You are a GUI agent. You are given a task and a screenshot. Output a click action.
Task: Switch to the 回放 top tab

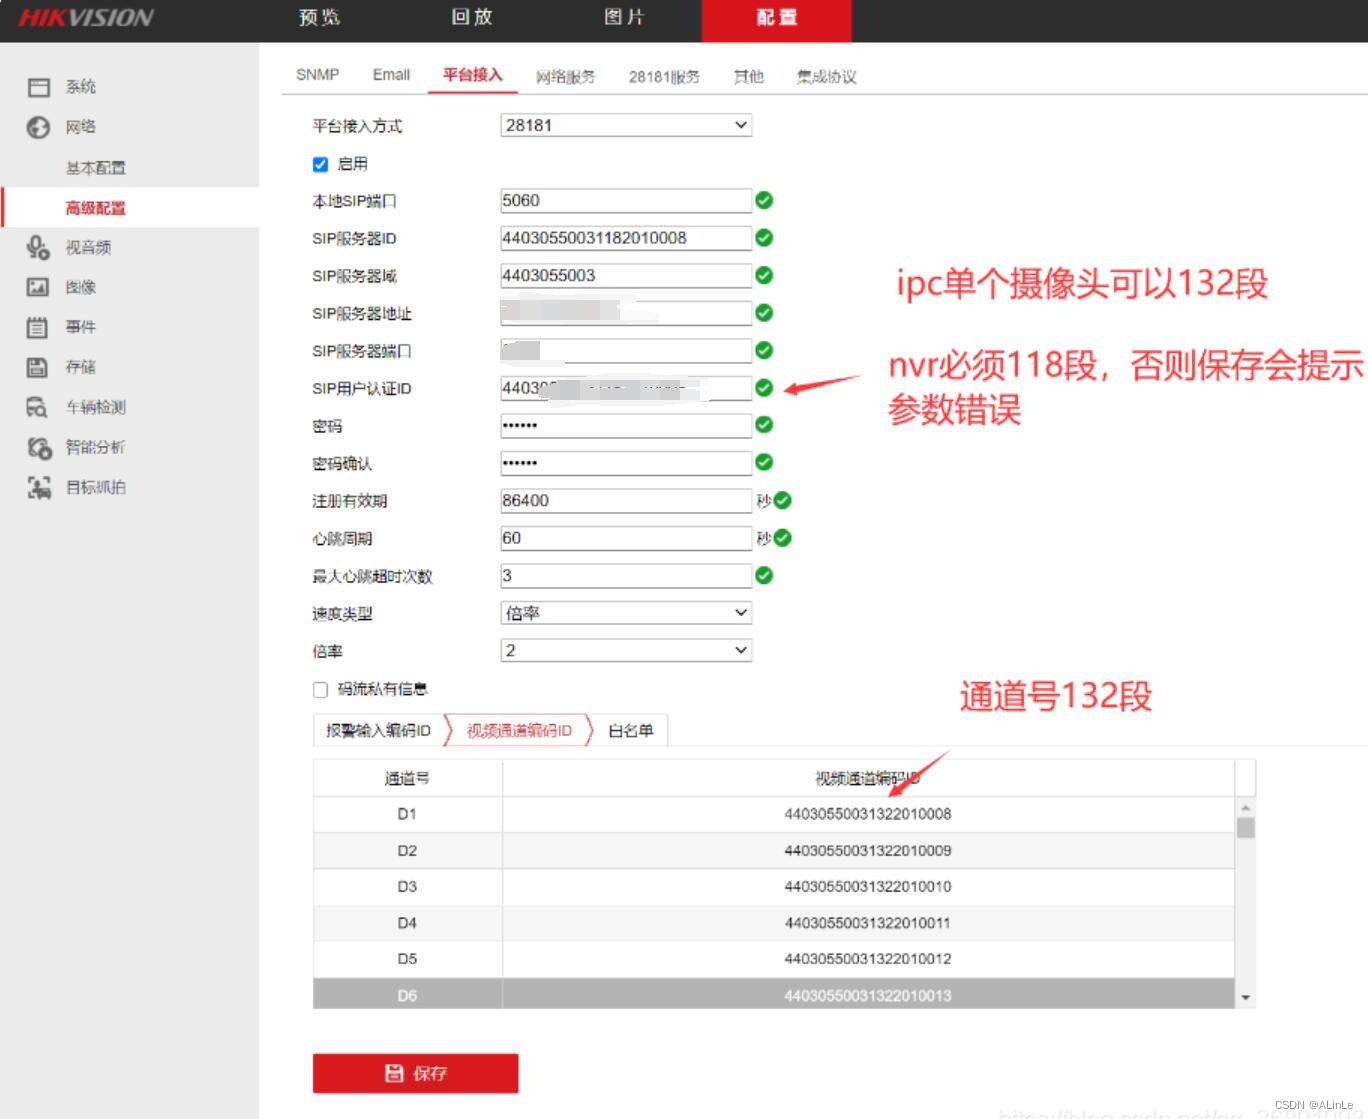[472, 18]
